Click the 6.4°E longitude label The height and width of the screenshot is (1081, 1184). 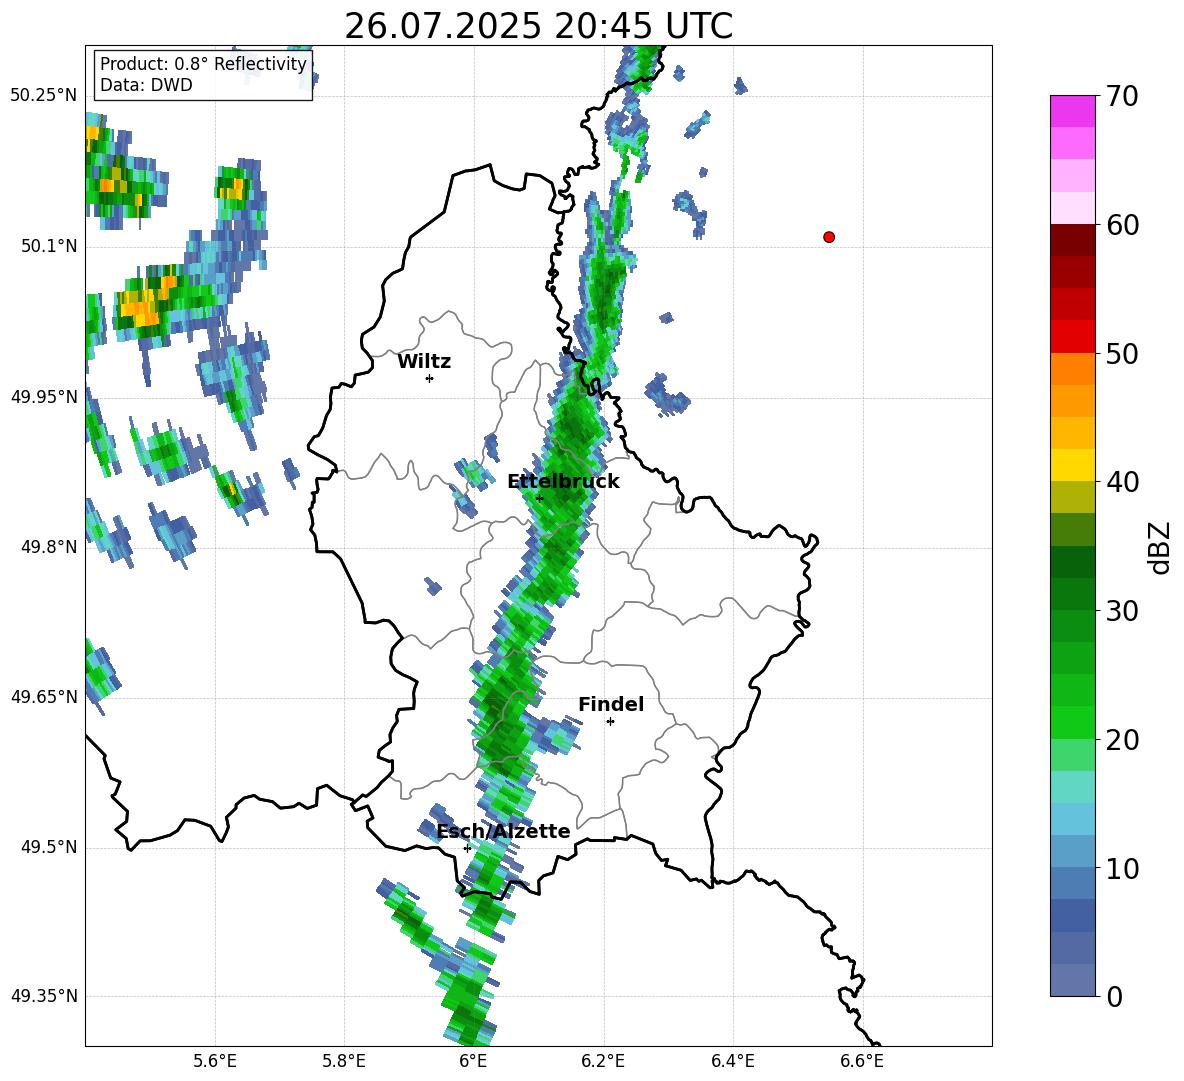[x=732, y=1061]
